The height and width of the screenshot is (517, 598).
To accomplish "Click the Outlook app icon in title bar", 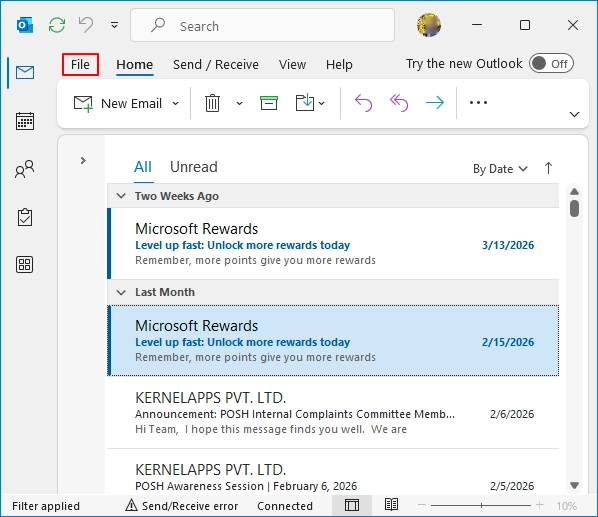I will 25,25.
